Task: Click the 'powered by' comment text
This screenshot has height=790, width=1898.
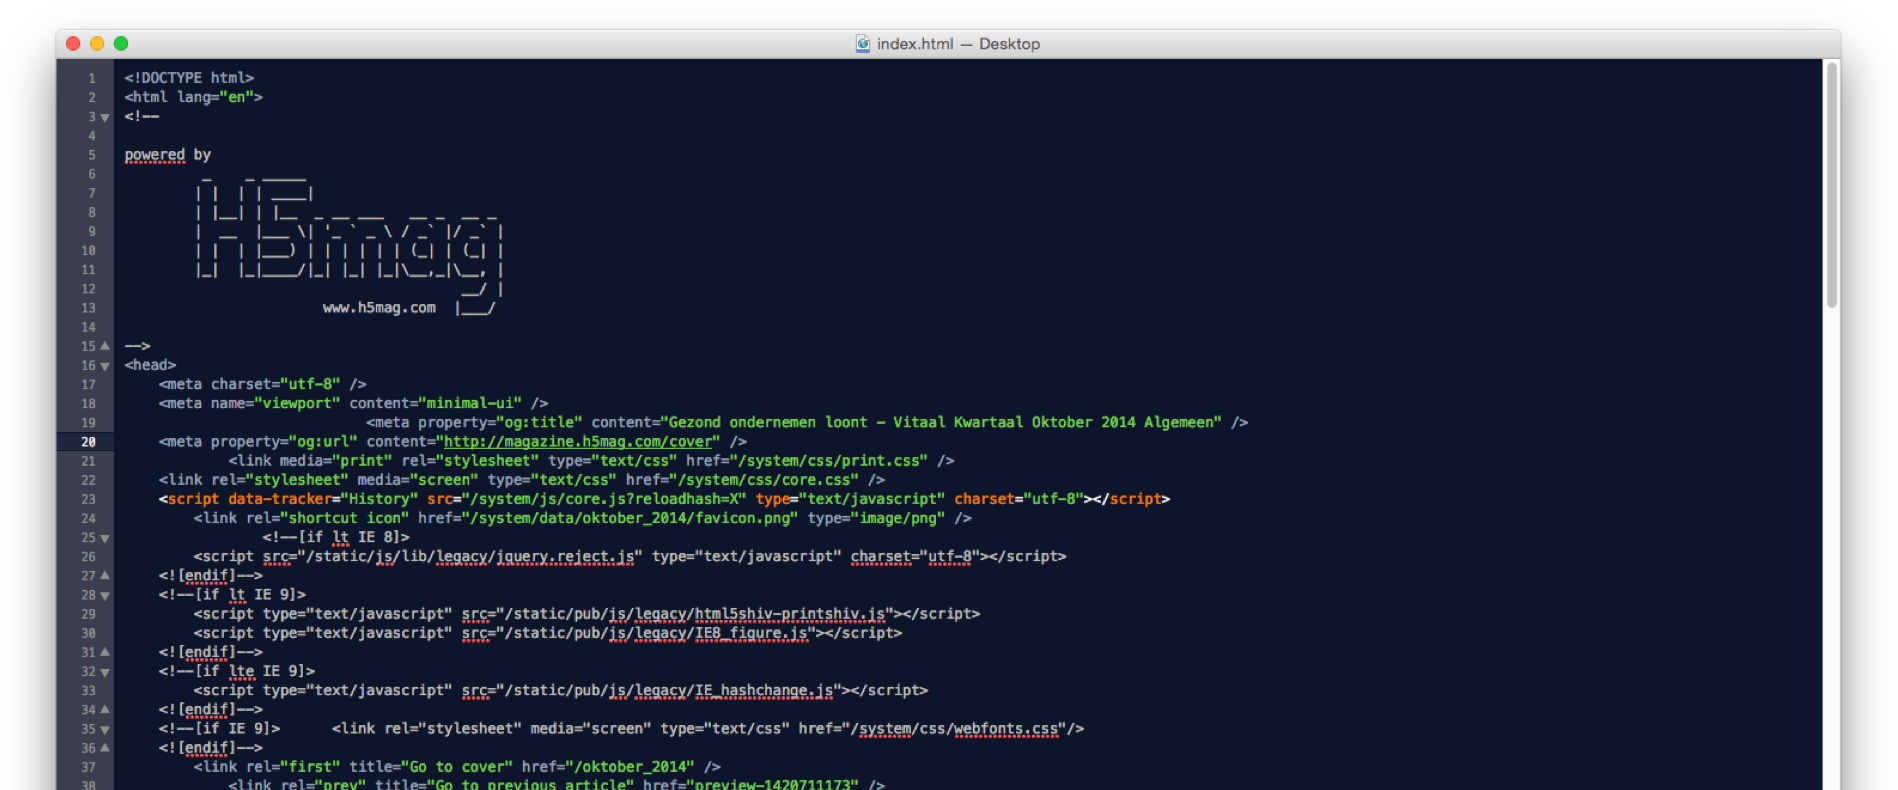Action: coord(167,155)
